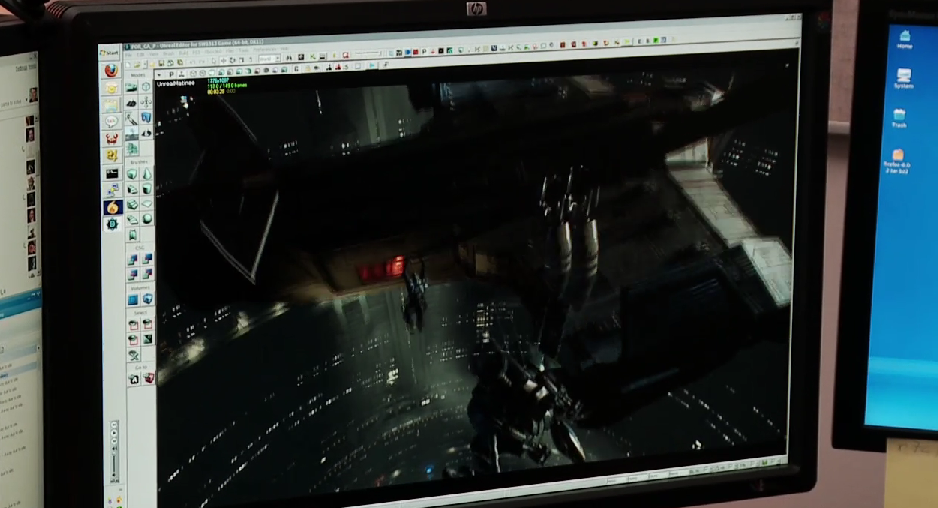This screenshot has width=938, height=508.
Task: Choose the Cone brush builder
Action: [147, 175]
